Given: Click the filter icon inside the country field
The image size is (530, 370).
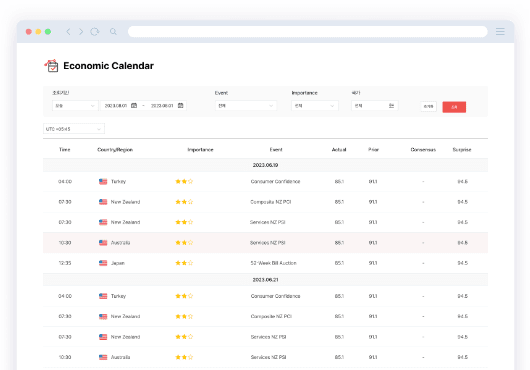Looking at the screenshot, I should [x=391, y=106].
